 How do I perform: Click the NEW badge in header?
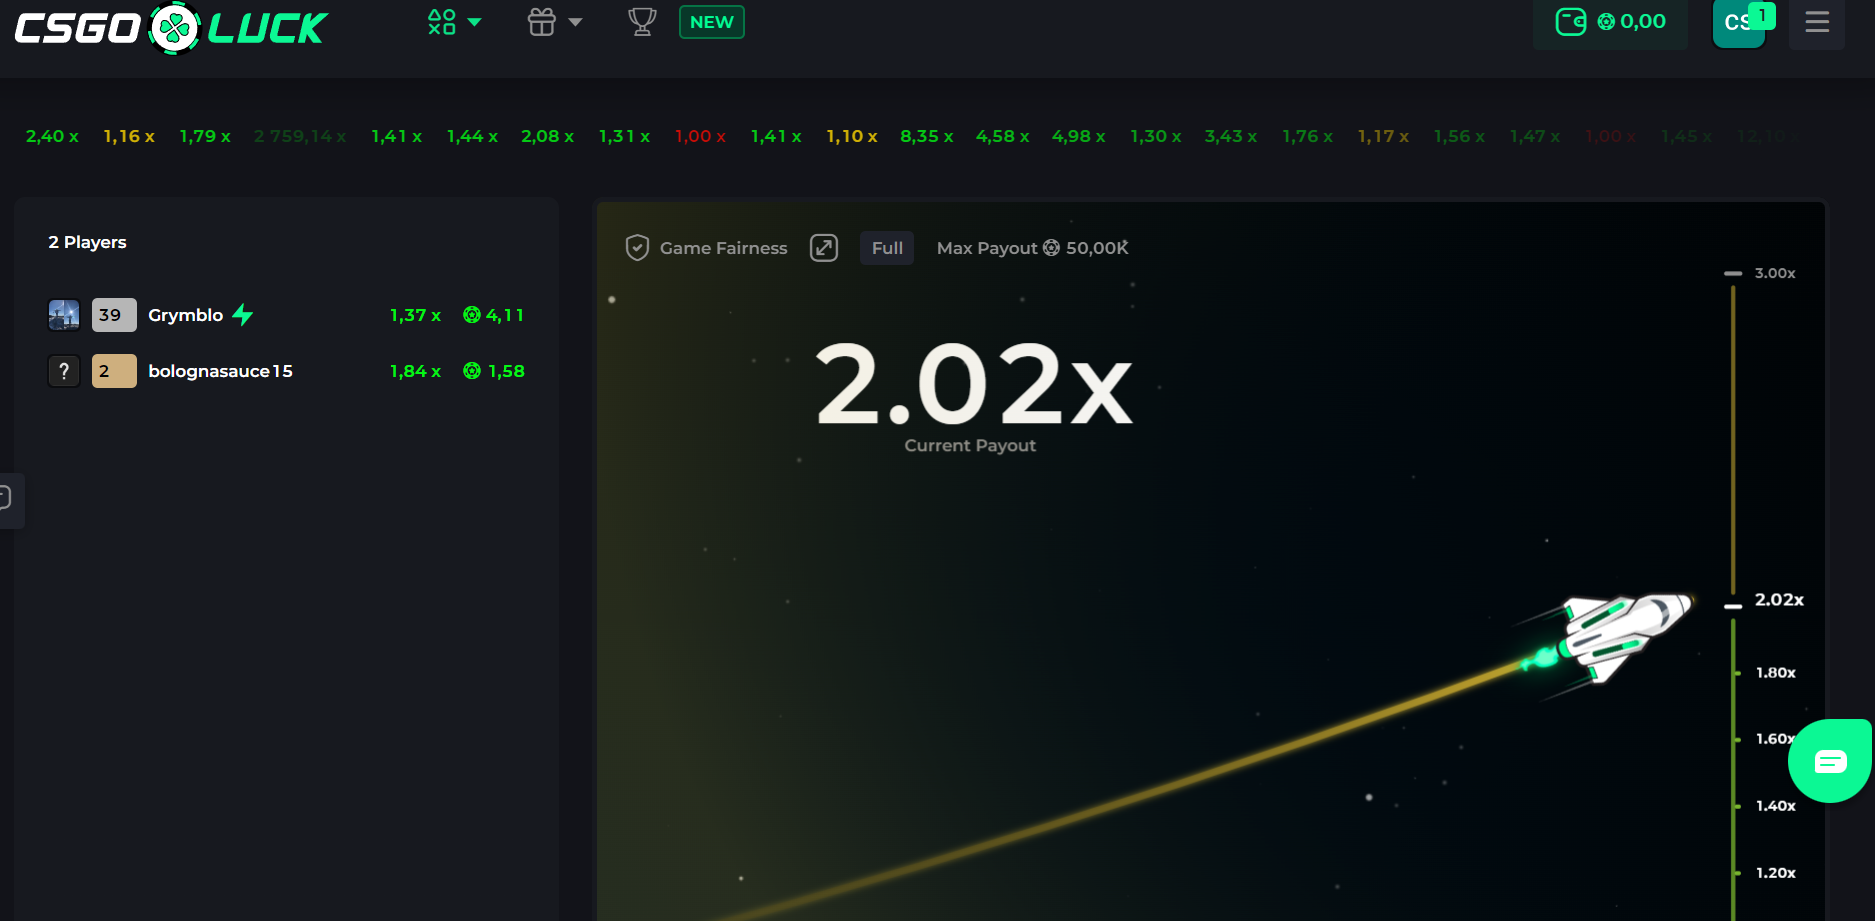(711, 22)
